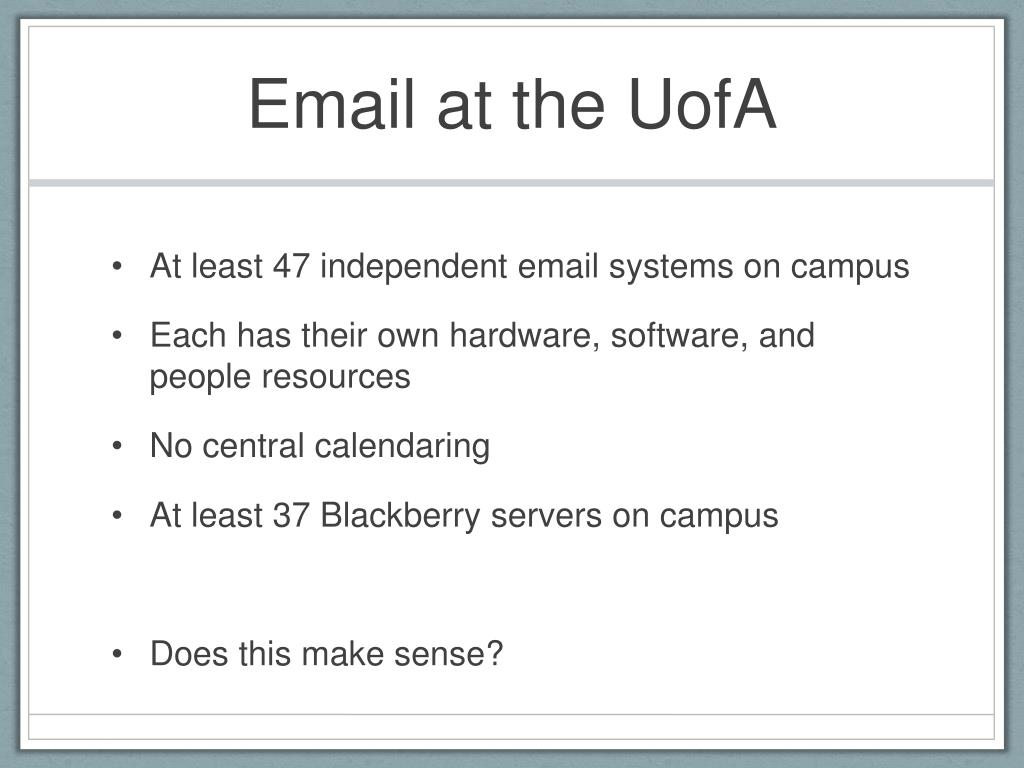Select the bullet point before 'Each has their own'
1024x768 pixels.
click(x=117, y=336)
